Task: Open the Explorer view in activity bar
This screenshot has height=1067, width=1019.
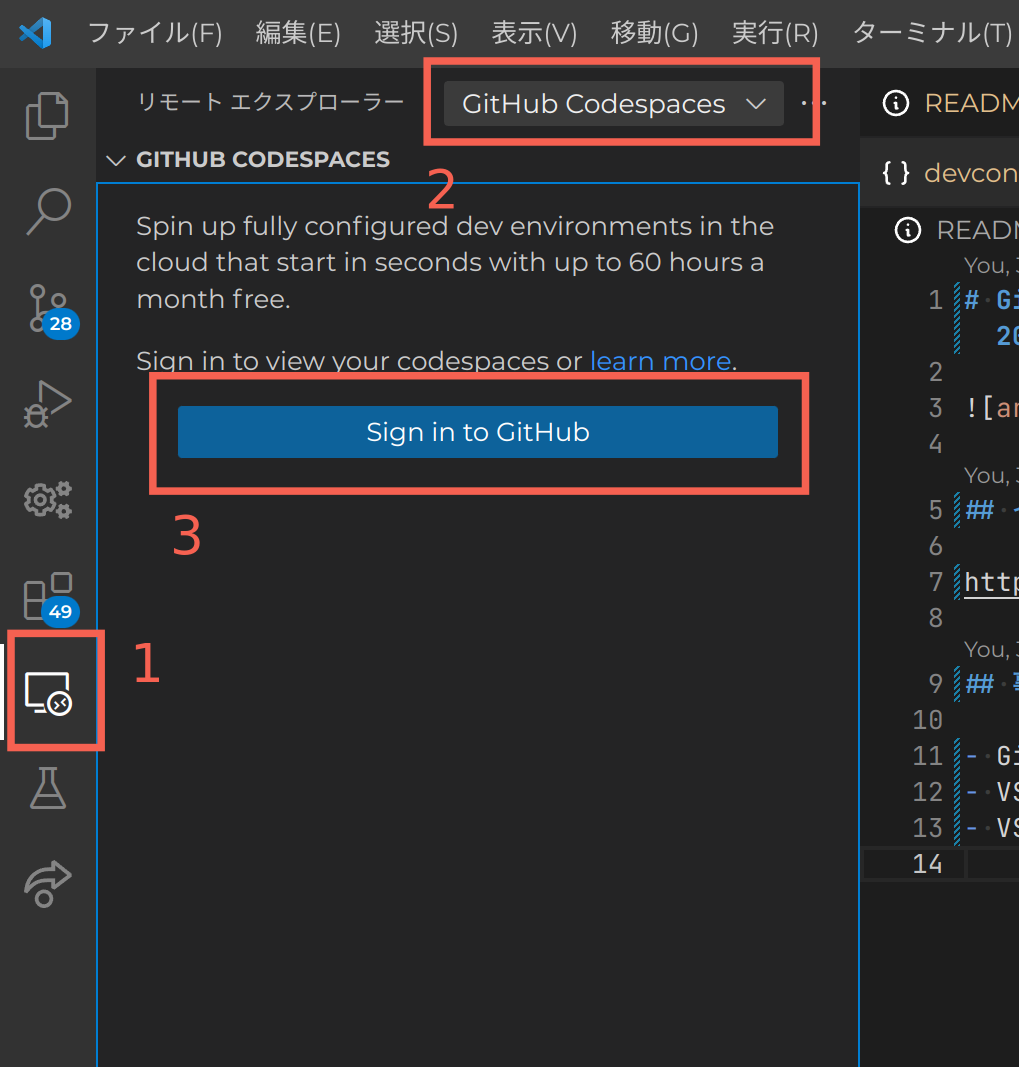Action: click(48, 115)
